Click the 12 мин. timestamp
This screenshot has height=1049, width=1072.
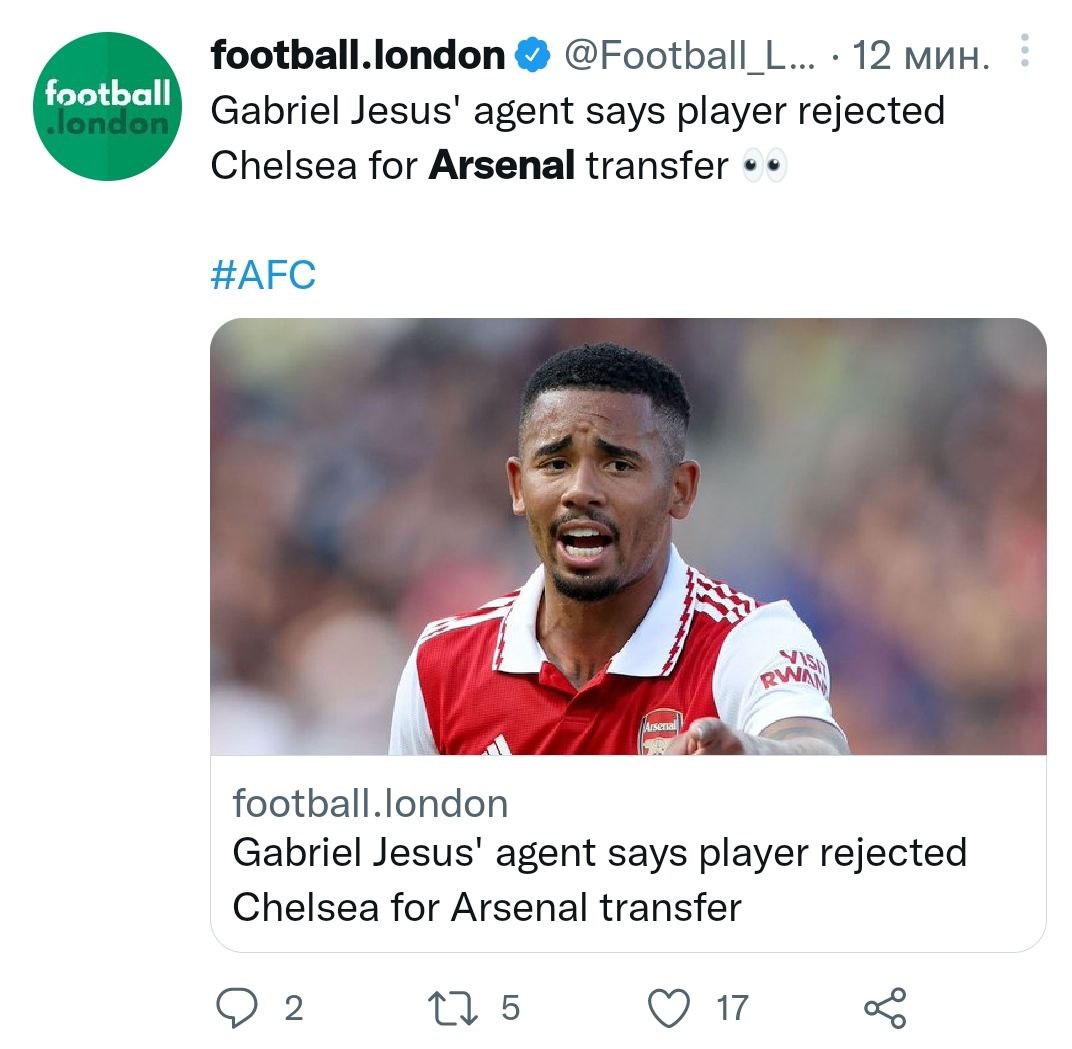click(x=920, y=56)
